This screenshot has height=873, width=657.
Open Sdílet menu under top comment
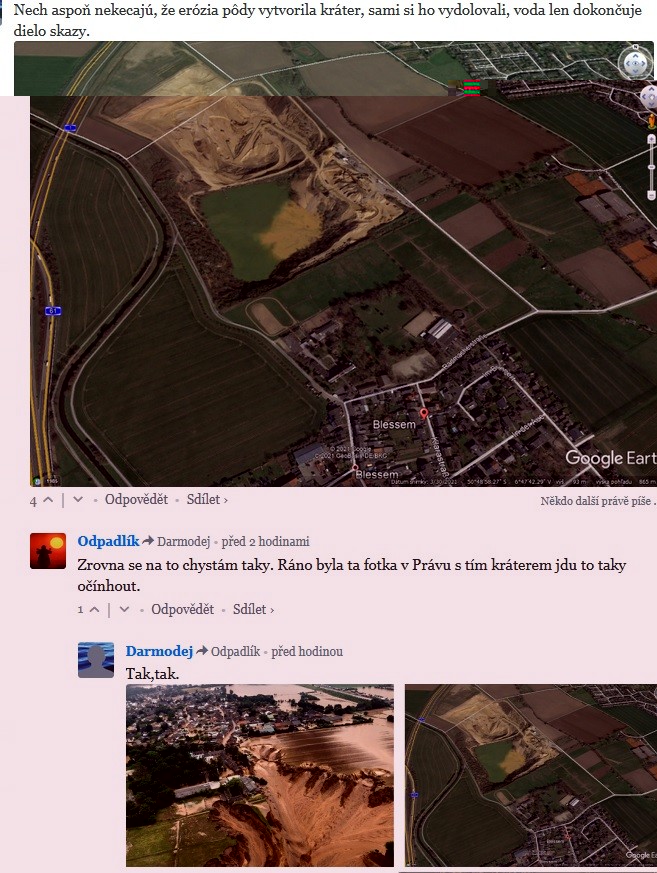[x=207, y=499]
